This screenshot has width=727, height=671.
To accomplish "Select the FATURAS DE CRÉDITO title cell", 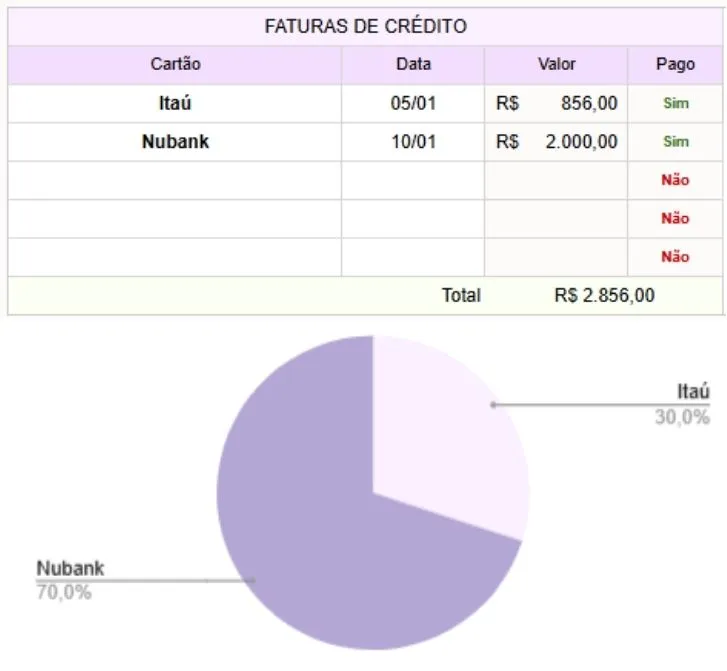I will pos(365,27).
